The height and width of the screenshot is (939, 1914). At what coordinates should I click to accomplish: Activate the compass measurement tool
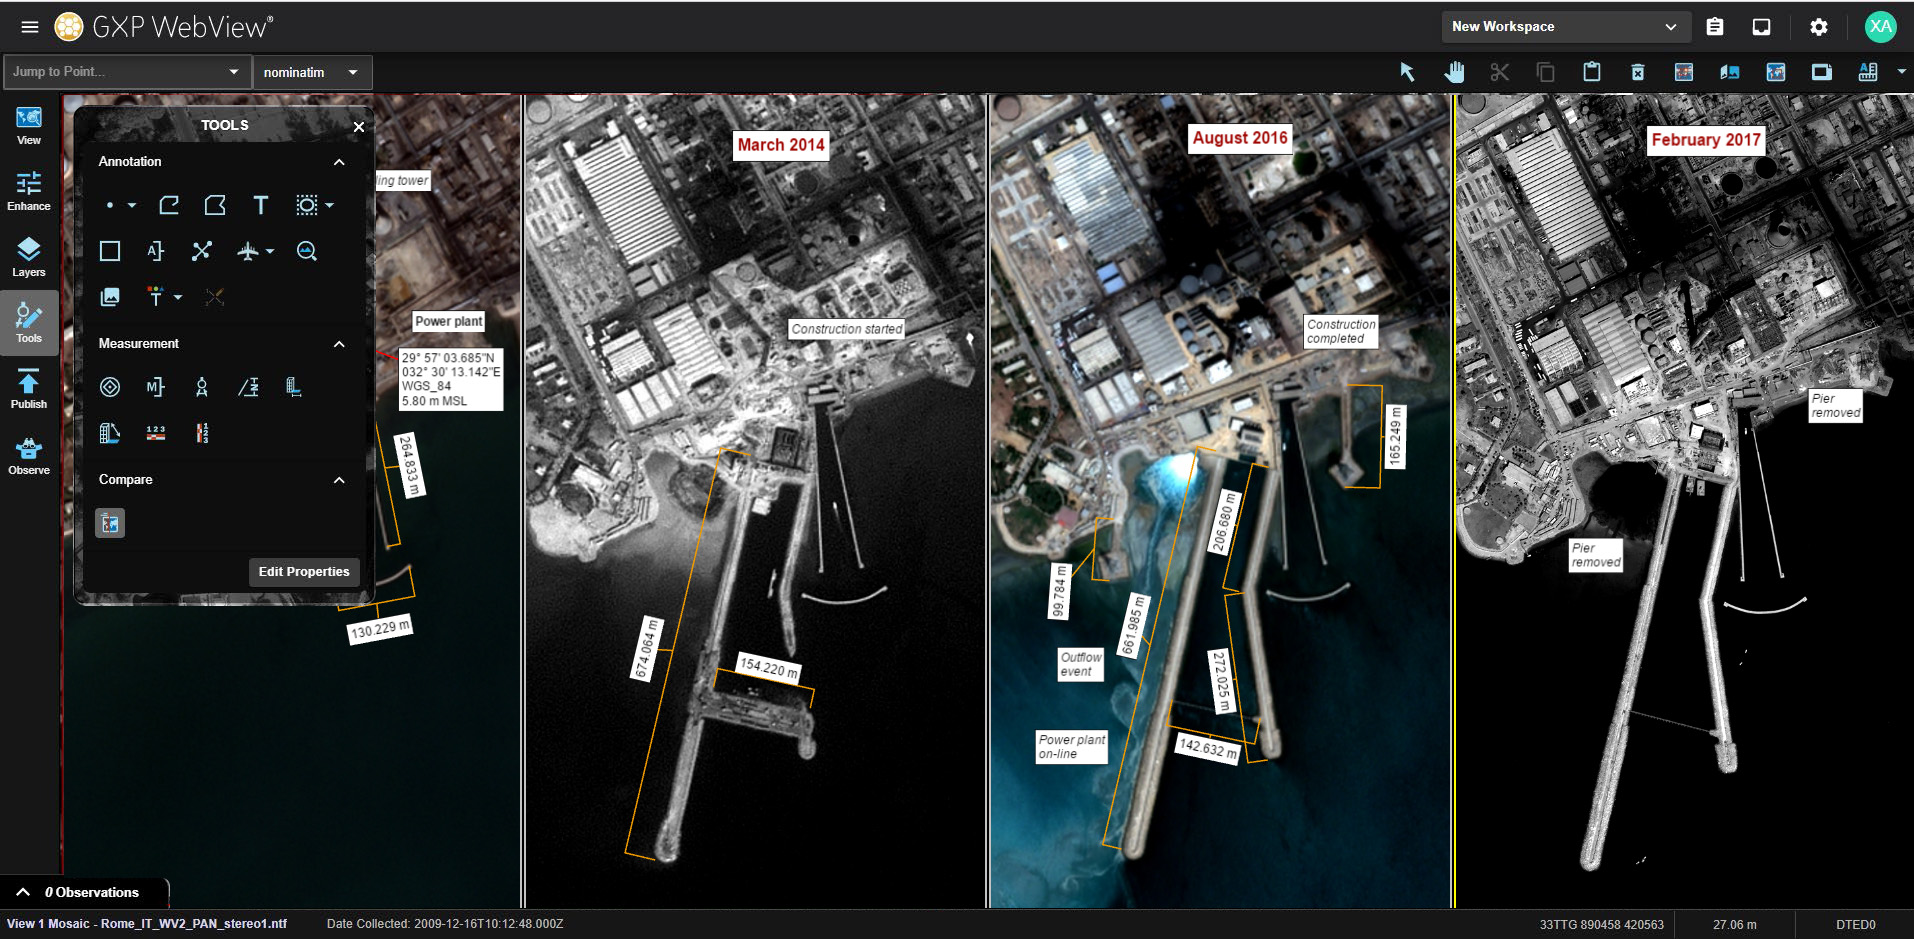click(x=202, y=387)
